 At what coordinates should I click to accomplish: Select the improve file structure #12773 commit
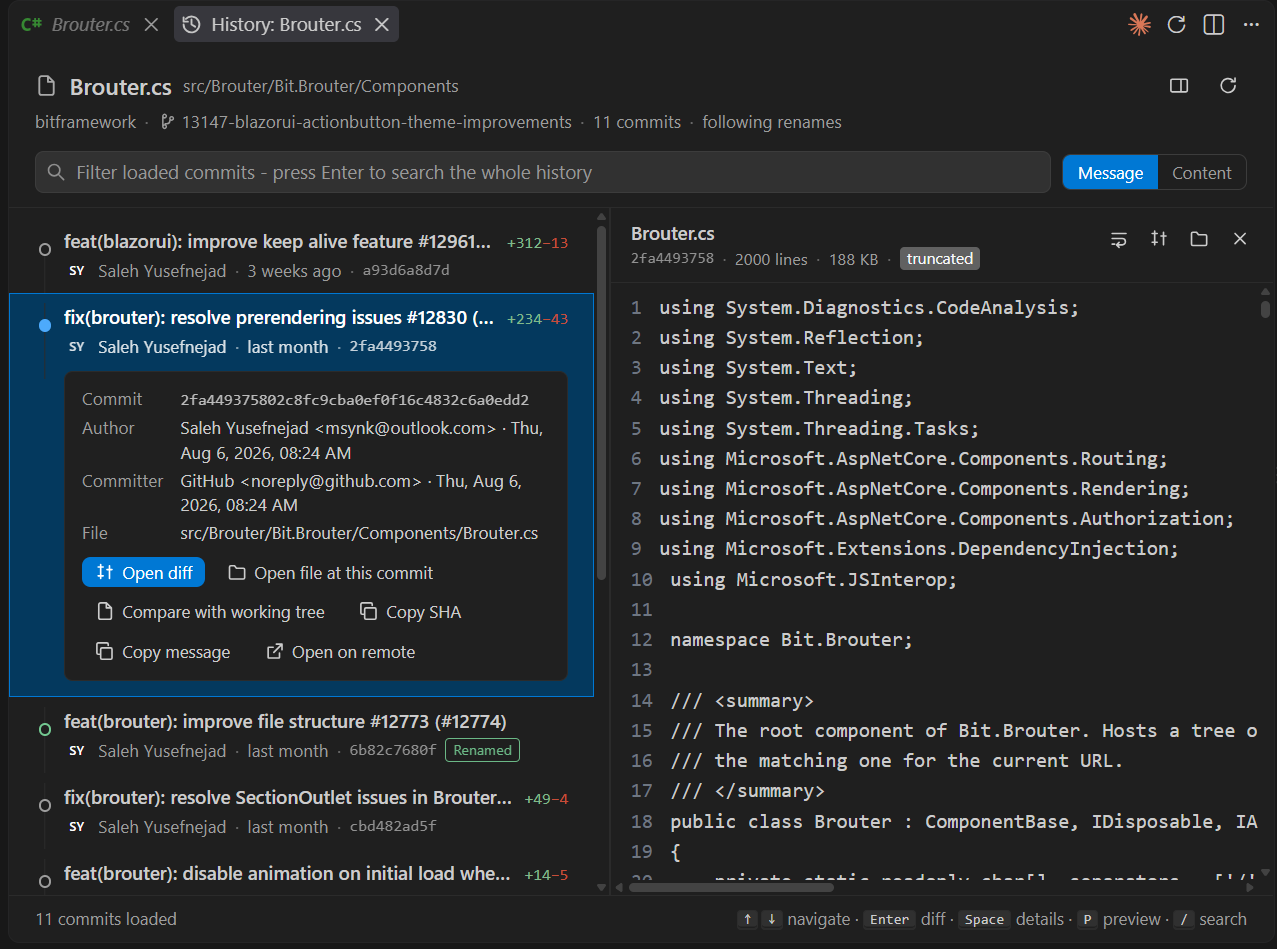[x=301, y=735]
